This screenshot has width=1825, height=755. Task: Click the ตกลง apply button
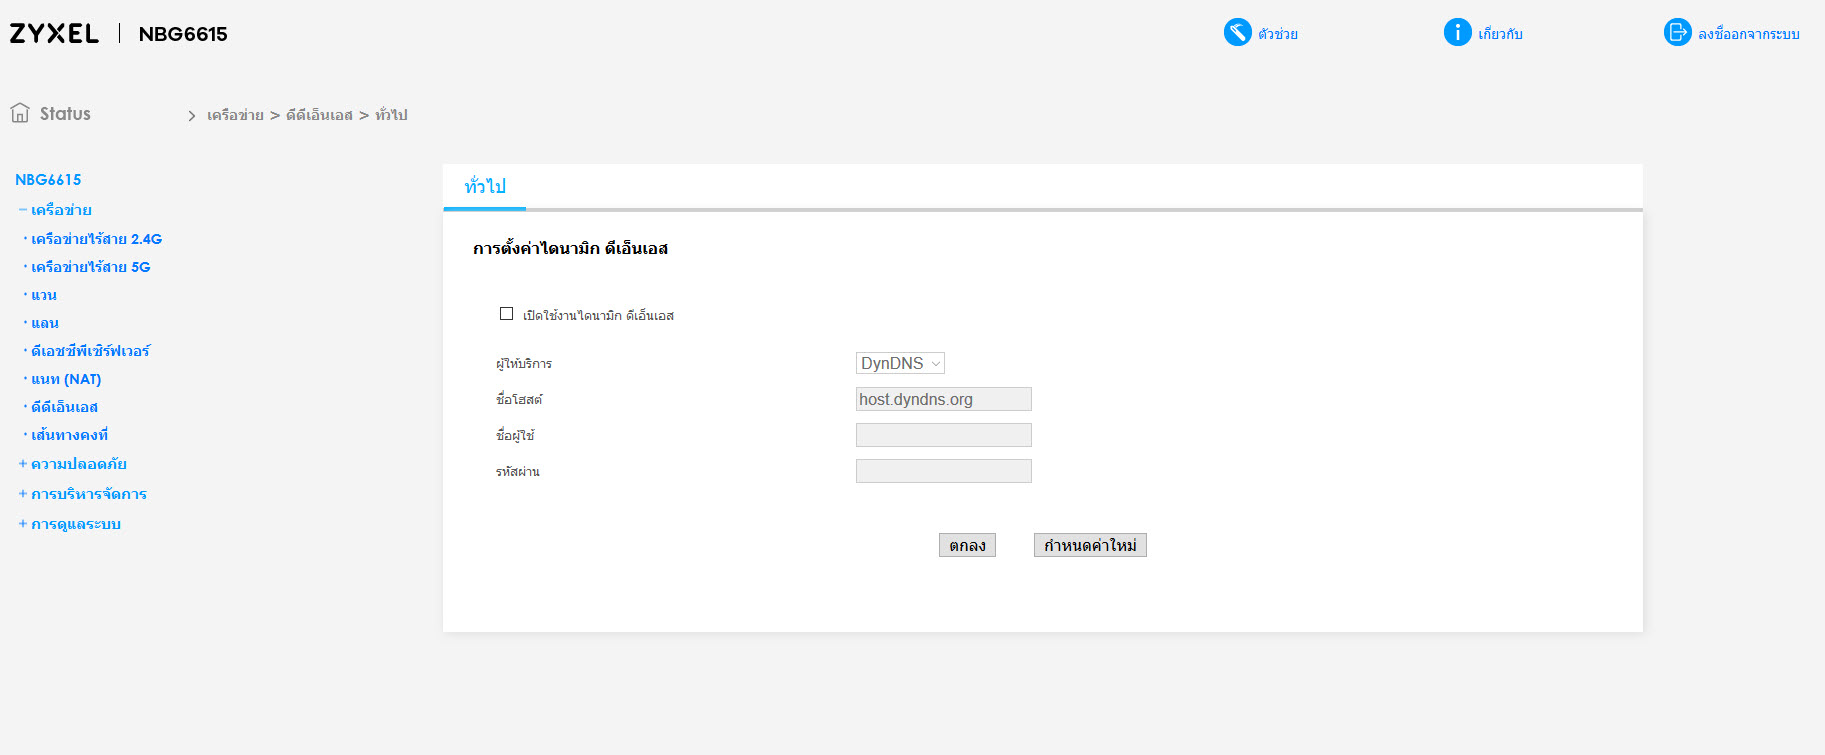coord(967,545)
